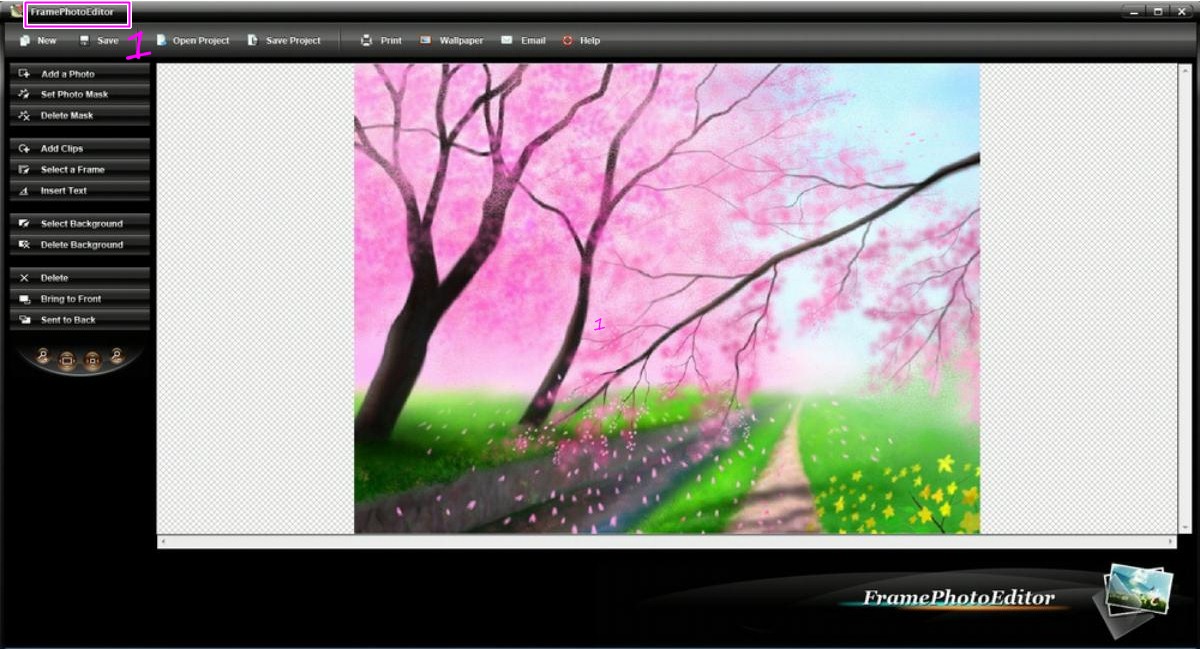Click the wide-rectangle fit view icon
Viewport: 1200px width, 649px height.
pos(67,360)
